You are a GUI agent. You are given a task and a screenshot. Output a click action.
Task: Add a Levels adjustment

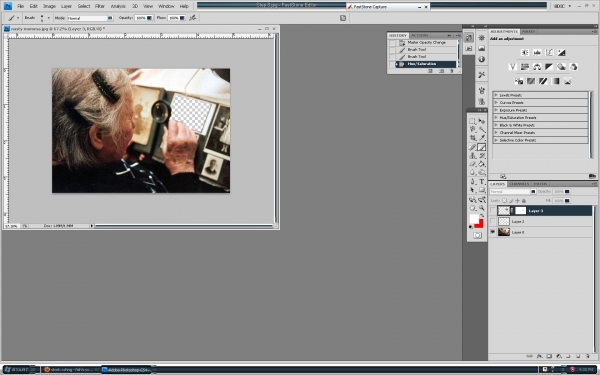[x=537, y=52]
